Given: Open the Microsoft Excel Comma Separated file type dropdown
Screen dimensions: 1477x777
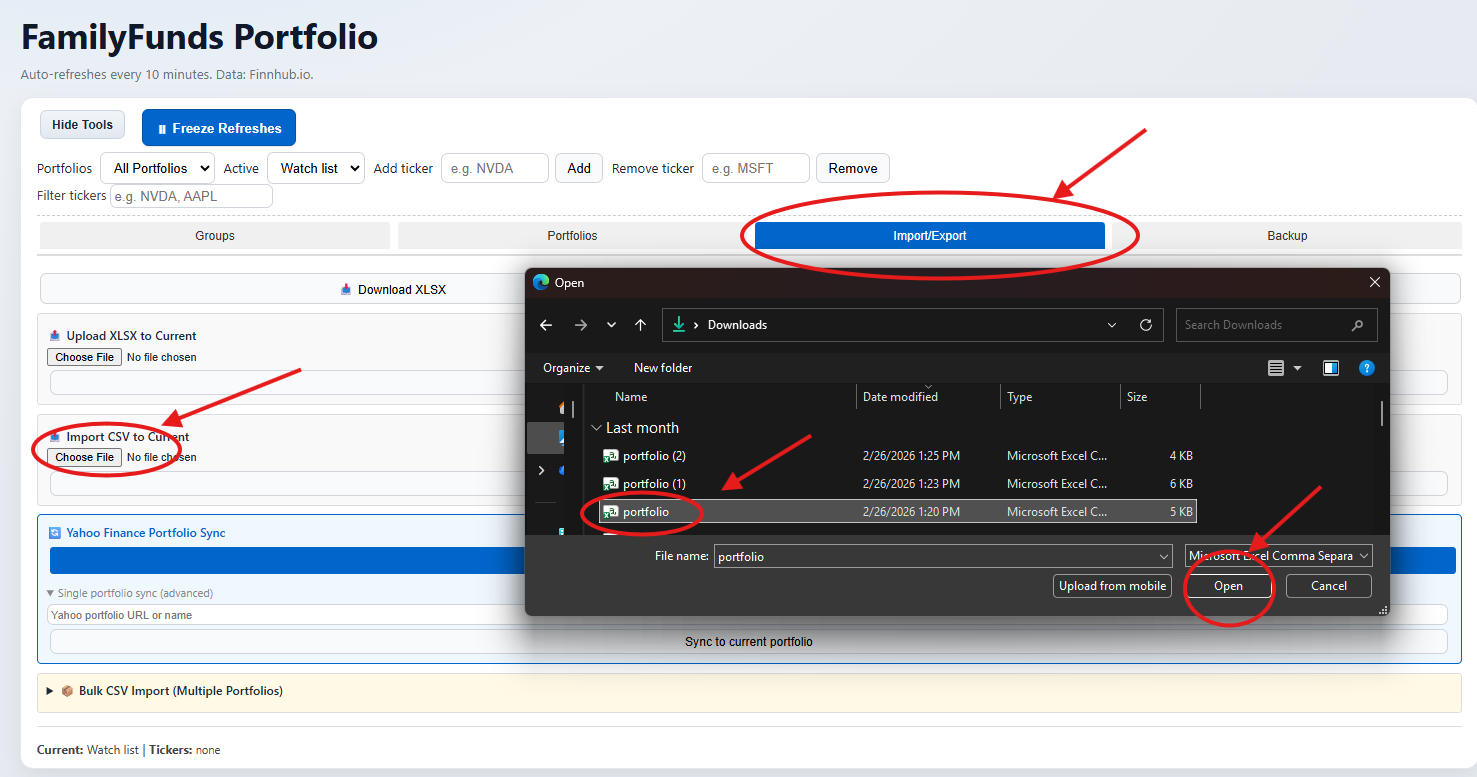Looking at the screenshot, I should click(1278, 555).
